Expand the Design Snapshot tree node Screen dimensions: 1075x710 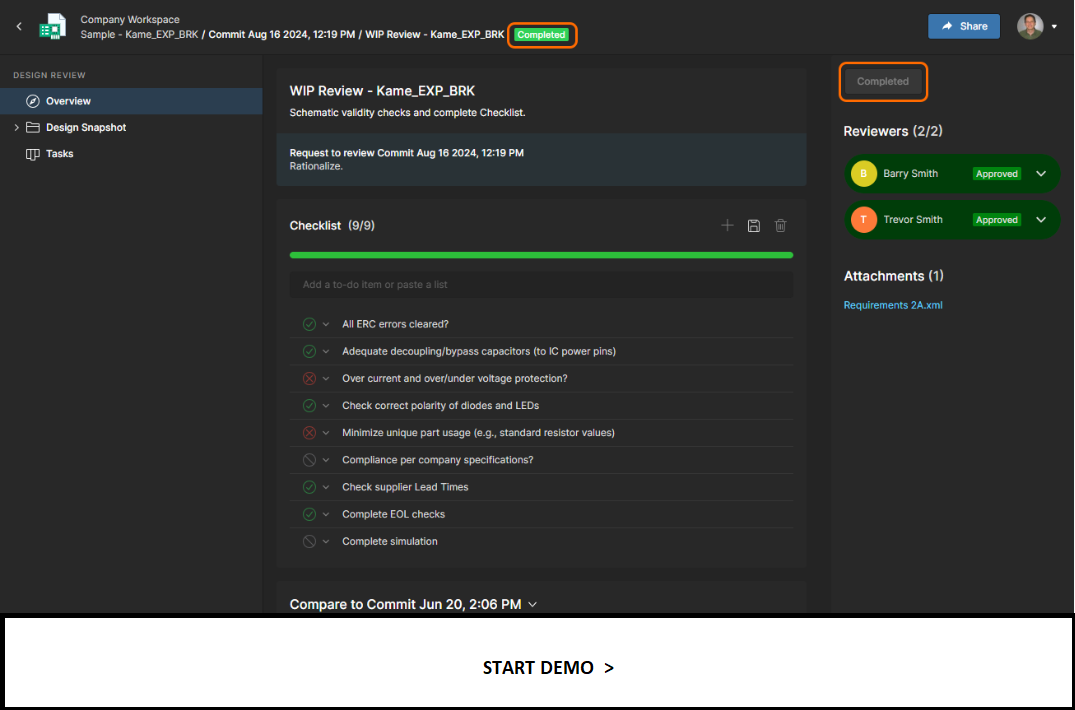pyautogui.click(x=17, y=128)
